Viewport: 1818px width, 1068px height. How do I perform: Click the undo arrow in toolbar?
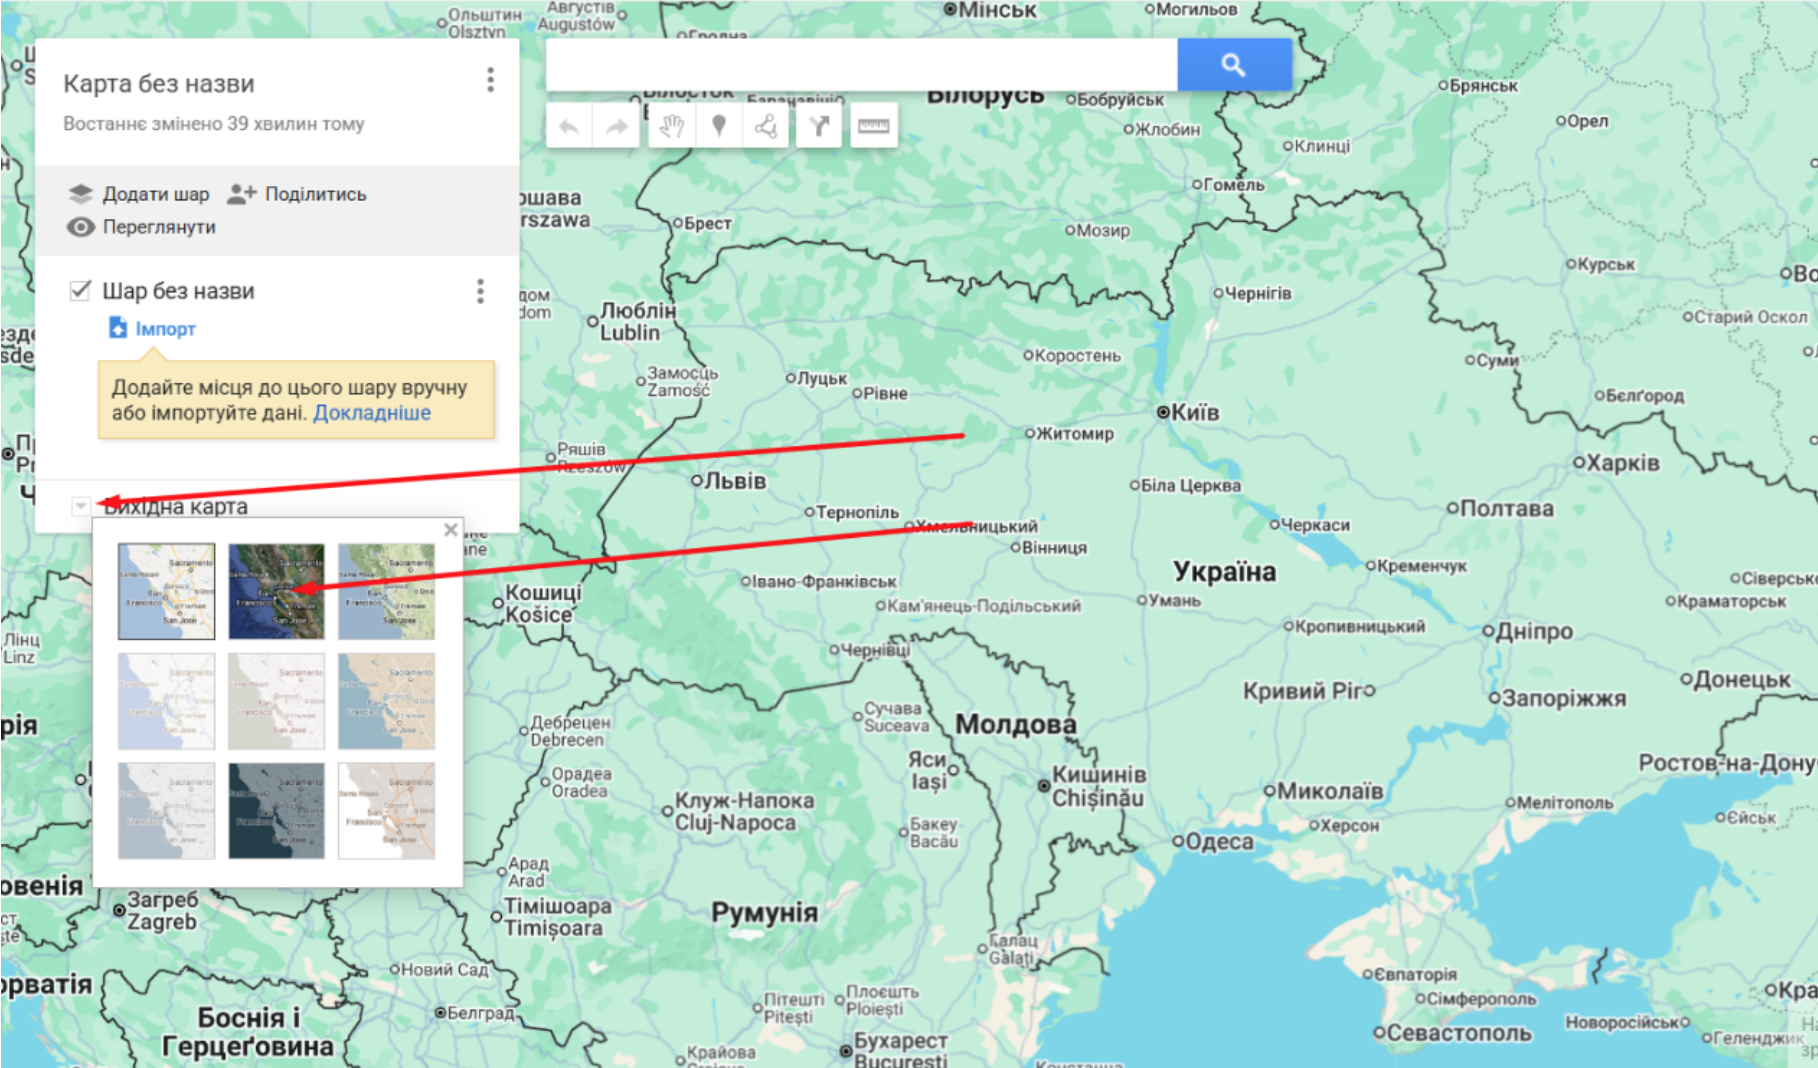[x=569, y=127]
